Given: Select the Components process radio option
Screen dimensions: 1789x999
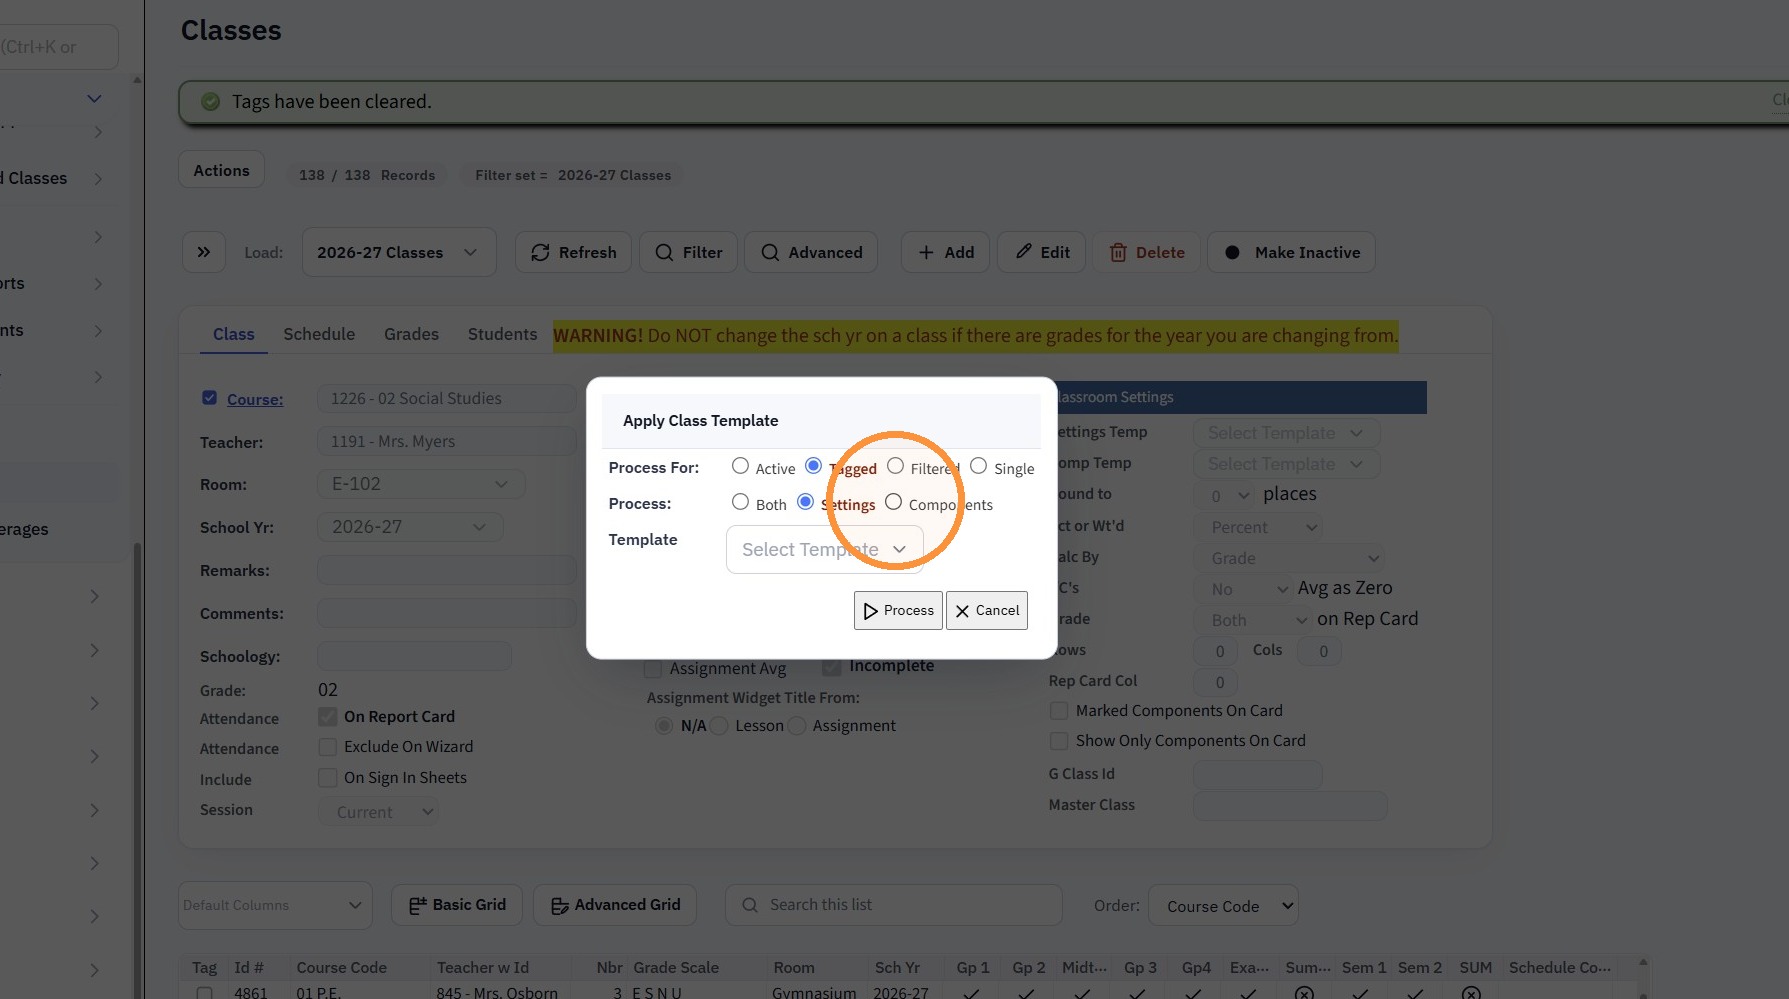Looking at the screenshot, I should pyautogui.click(x=893, y=502).
